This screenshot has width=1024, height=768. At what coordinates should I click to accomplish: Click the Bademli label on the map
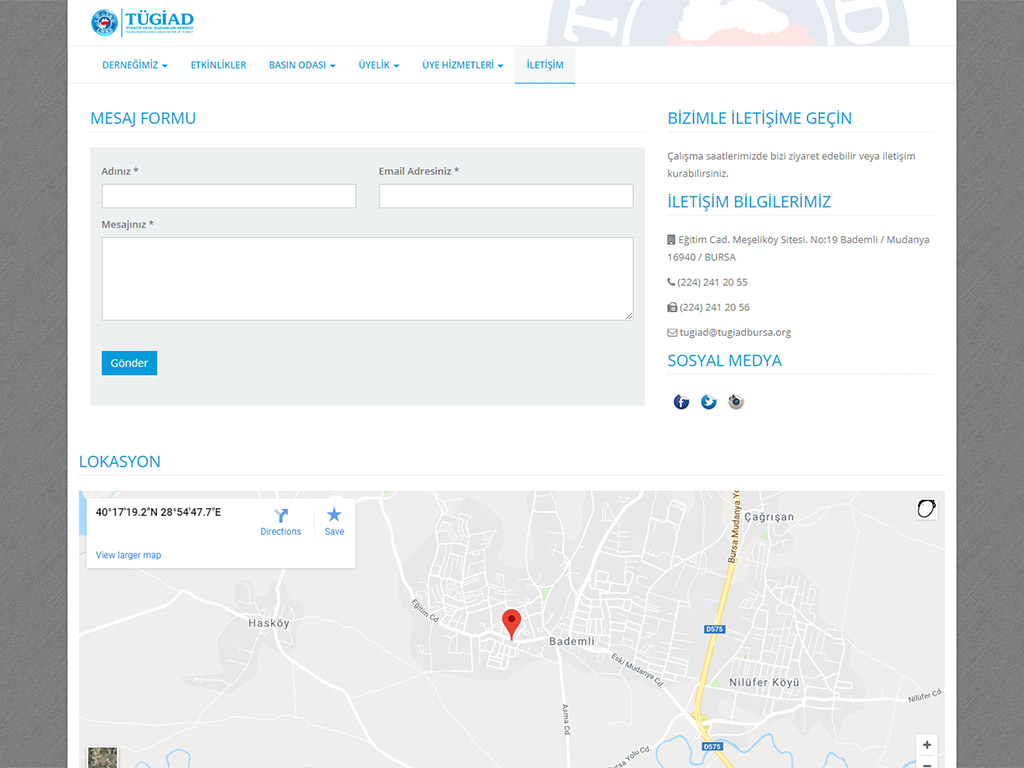(x=572, y=641)
